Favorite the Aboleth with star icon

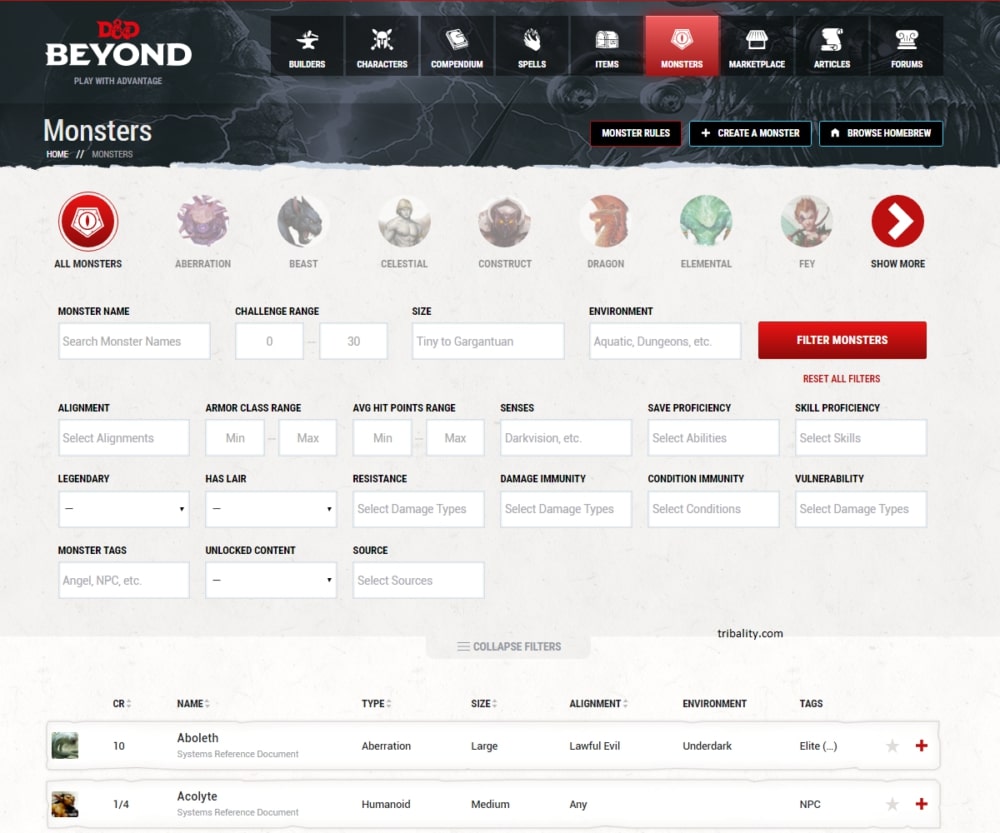(892, 746)
